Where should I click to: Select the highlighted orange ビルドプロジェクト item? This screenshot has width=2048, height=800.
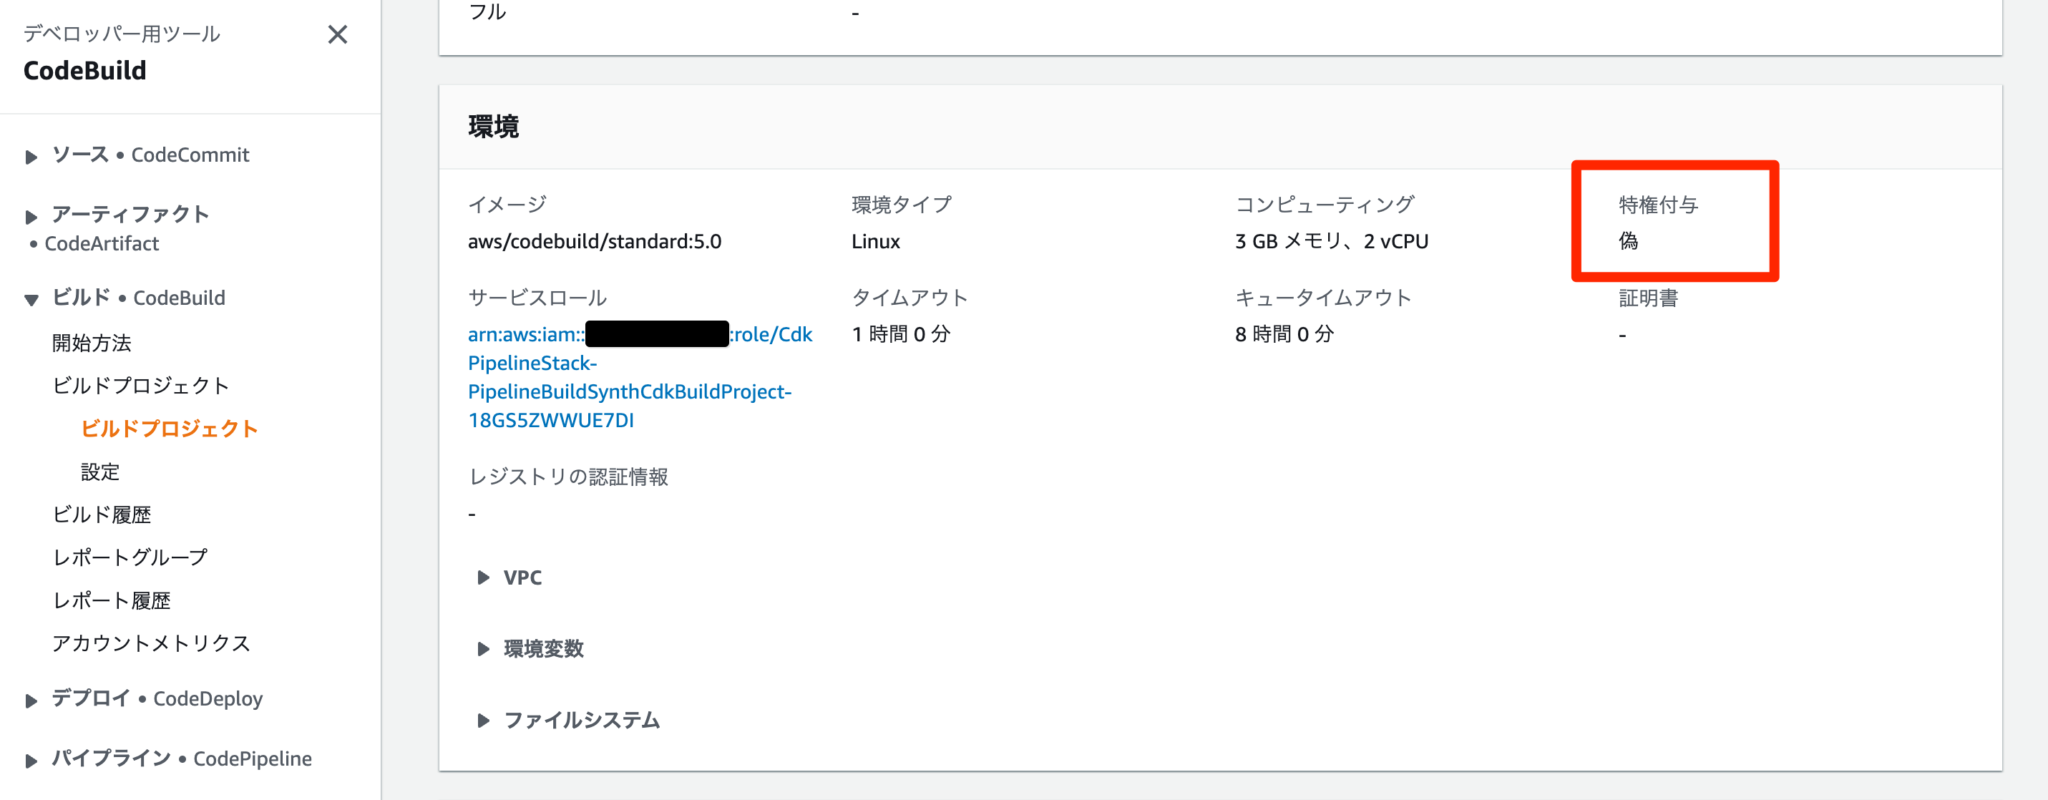169,429
